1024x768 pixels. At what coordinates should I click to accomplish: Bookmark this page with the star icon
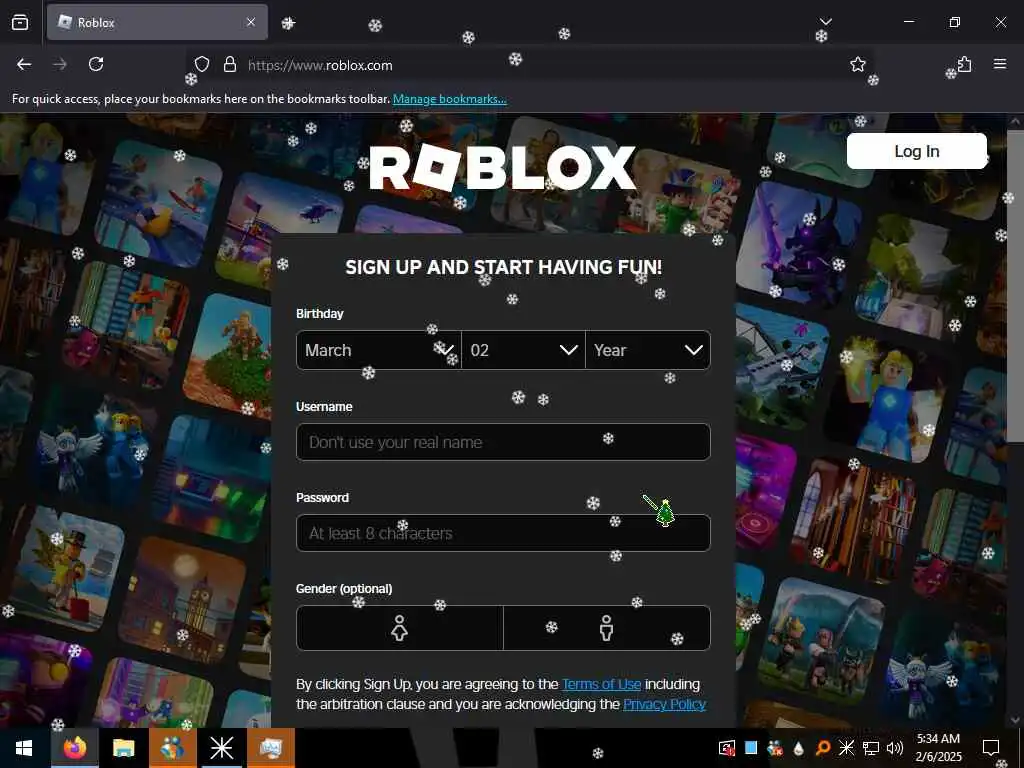tap(857, 64)
